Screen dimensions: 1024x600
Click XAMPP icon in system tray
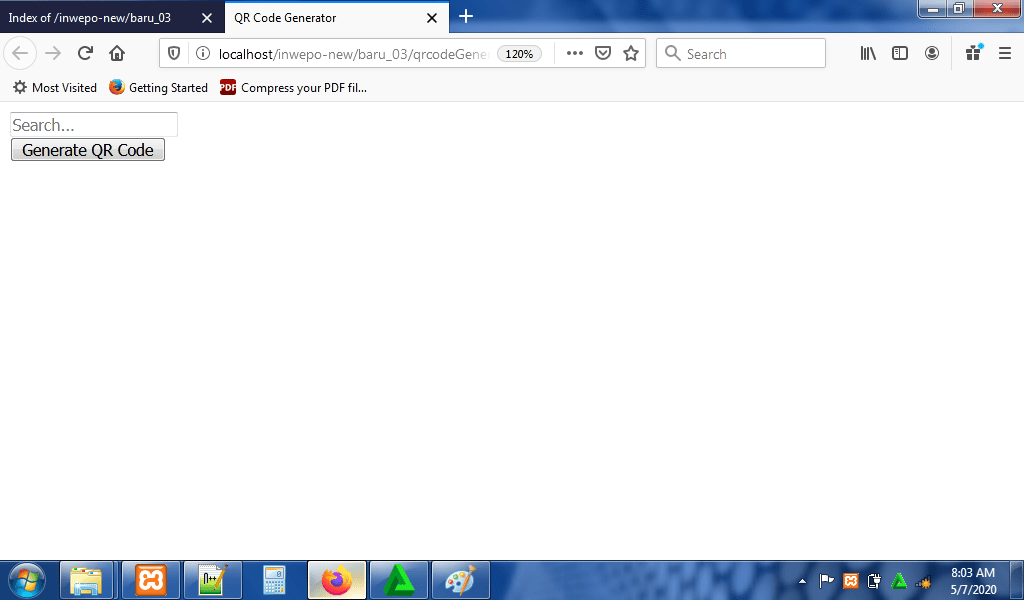(x=850, y=580)
